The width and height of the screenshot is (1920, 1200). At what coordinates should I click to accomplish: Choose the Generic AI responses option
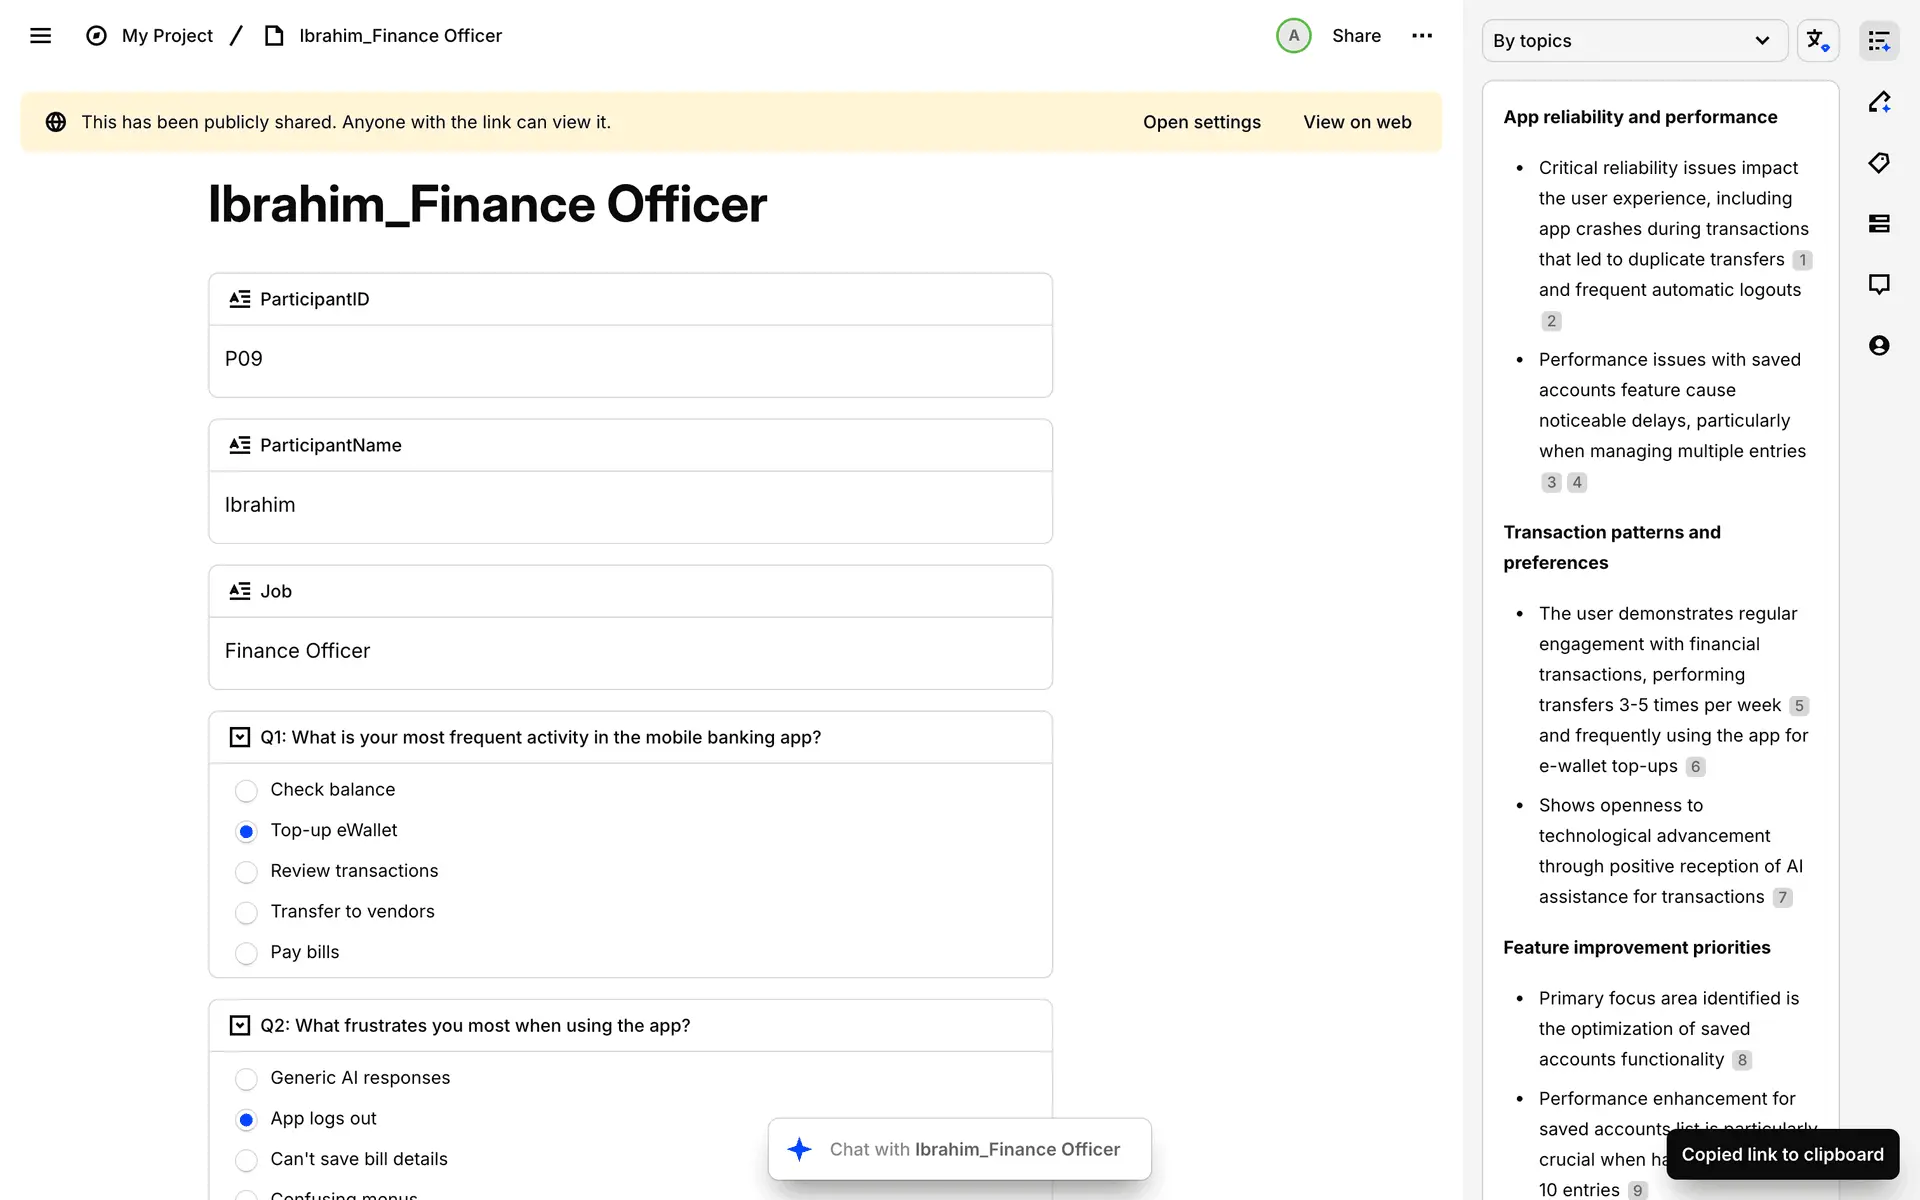click(246, 1079)
